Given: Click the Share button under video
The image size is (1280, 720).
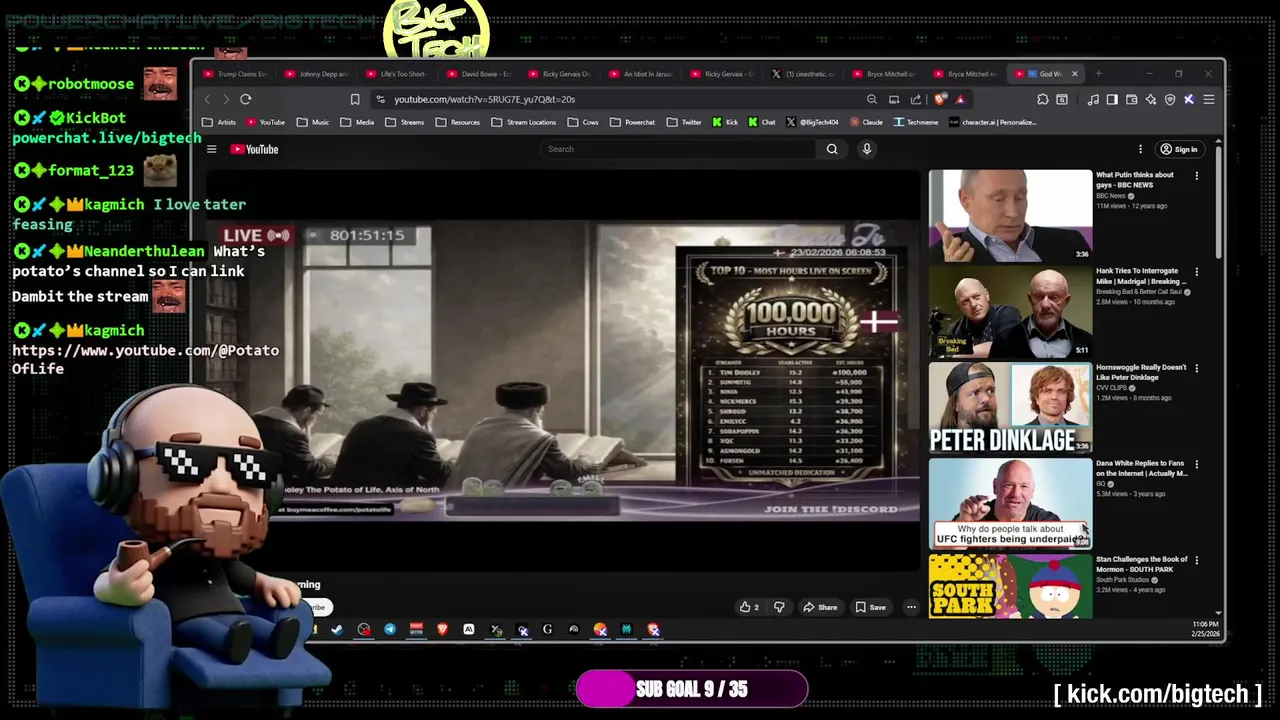Looking at the screenshot, I should (820, 607).
